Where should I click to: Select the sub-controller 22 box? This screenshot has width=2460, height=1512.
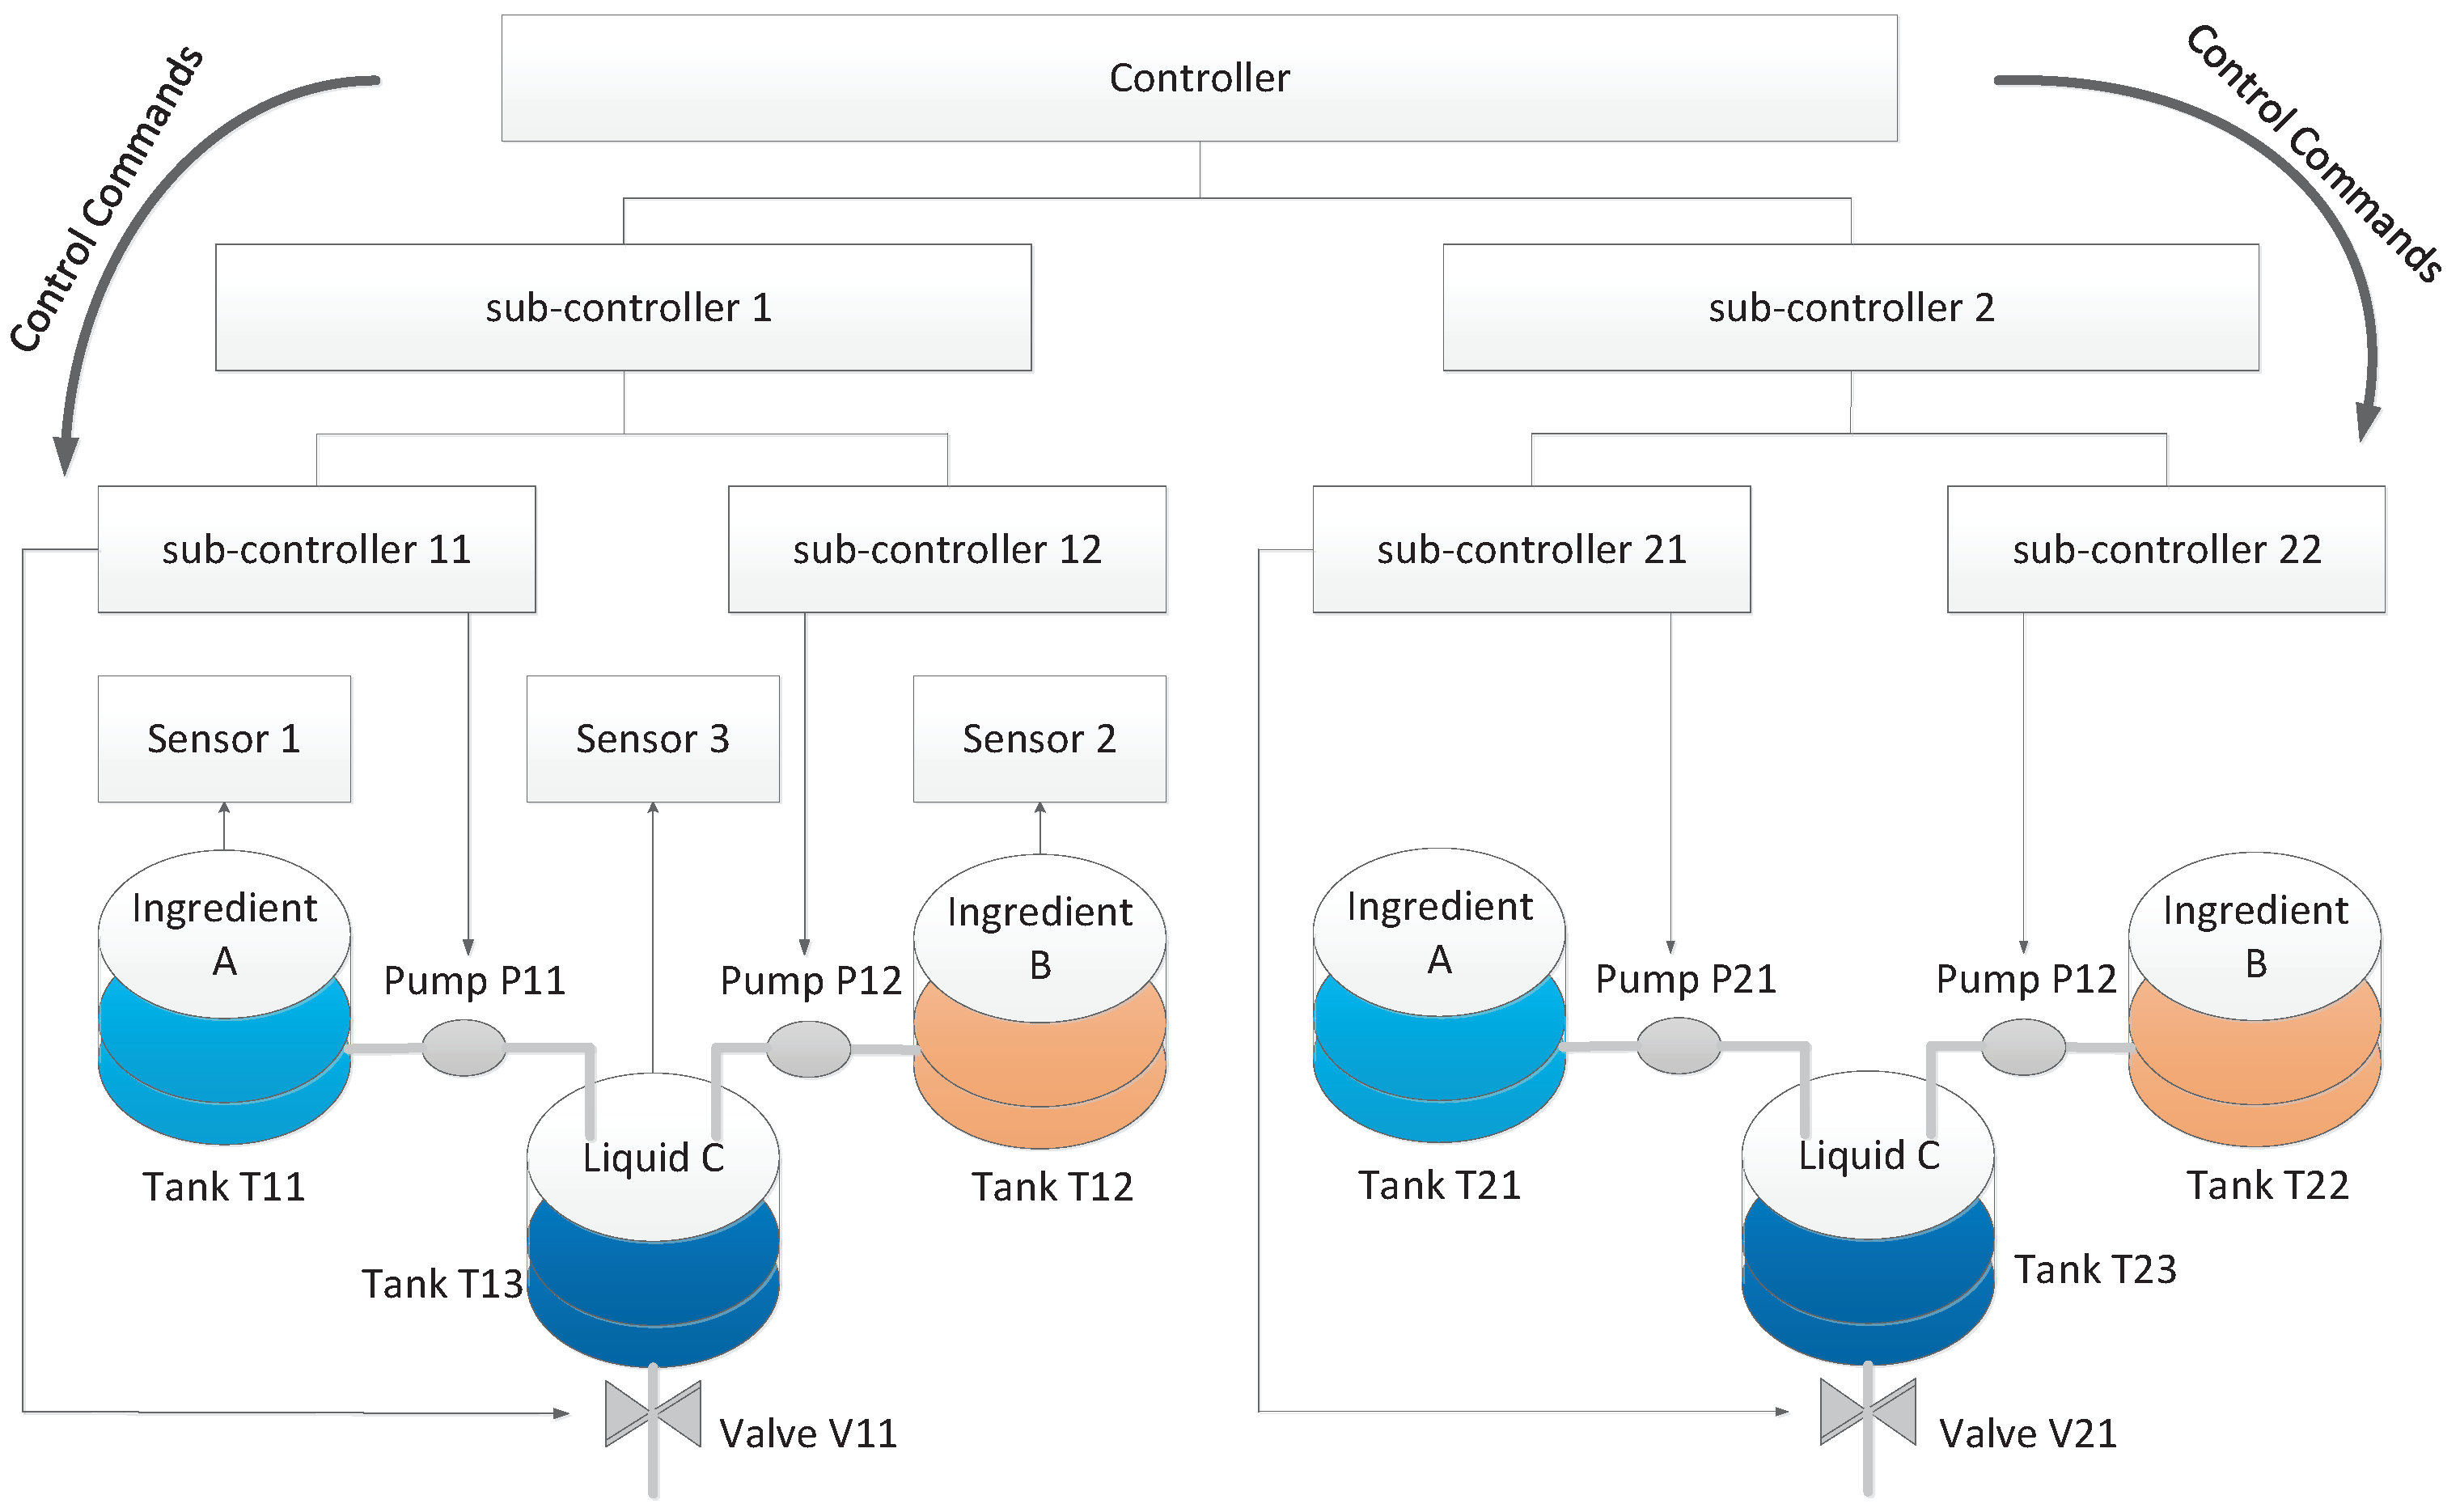2166,549
